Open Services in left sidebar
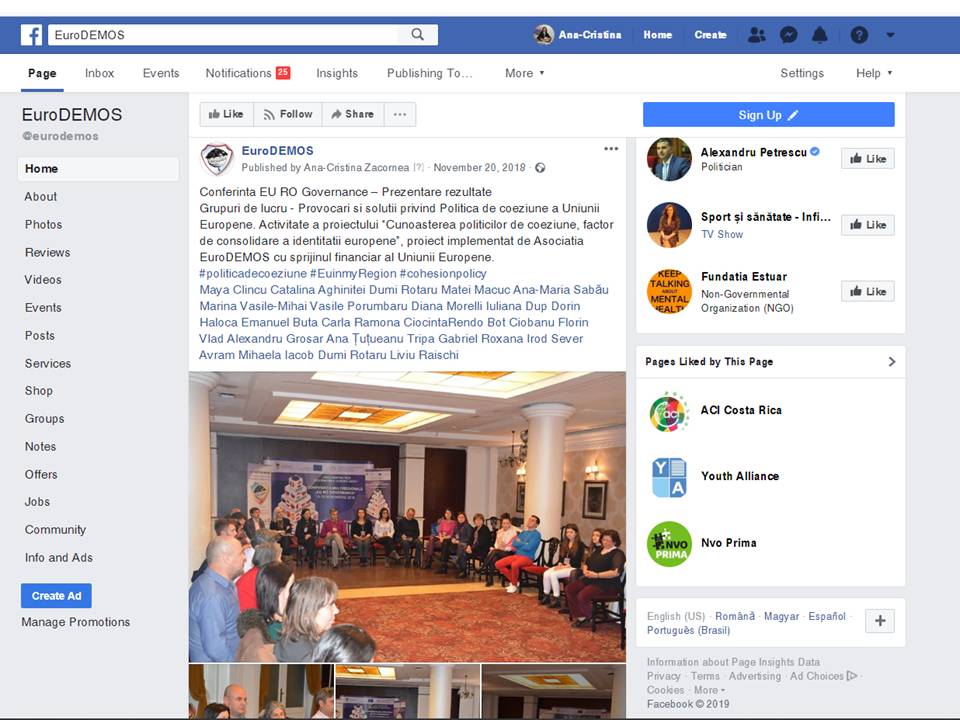The image size is (960, 720). click(48, 364)
